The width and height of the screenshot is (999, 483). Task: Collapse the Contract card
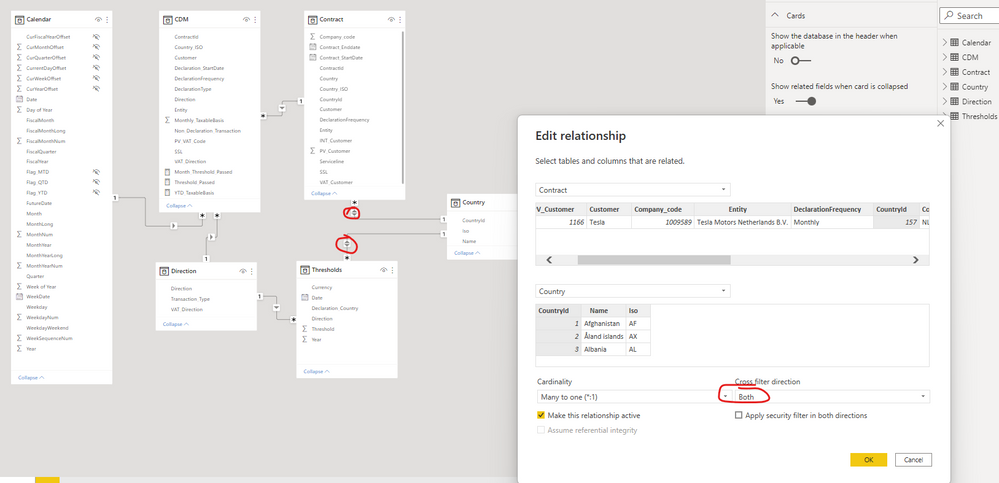(x=325, y=192)
